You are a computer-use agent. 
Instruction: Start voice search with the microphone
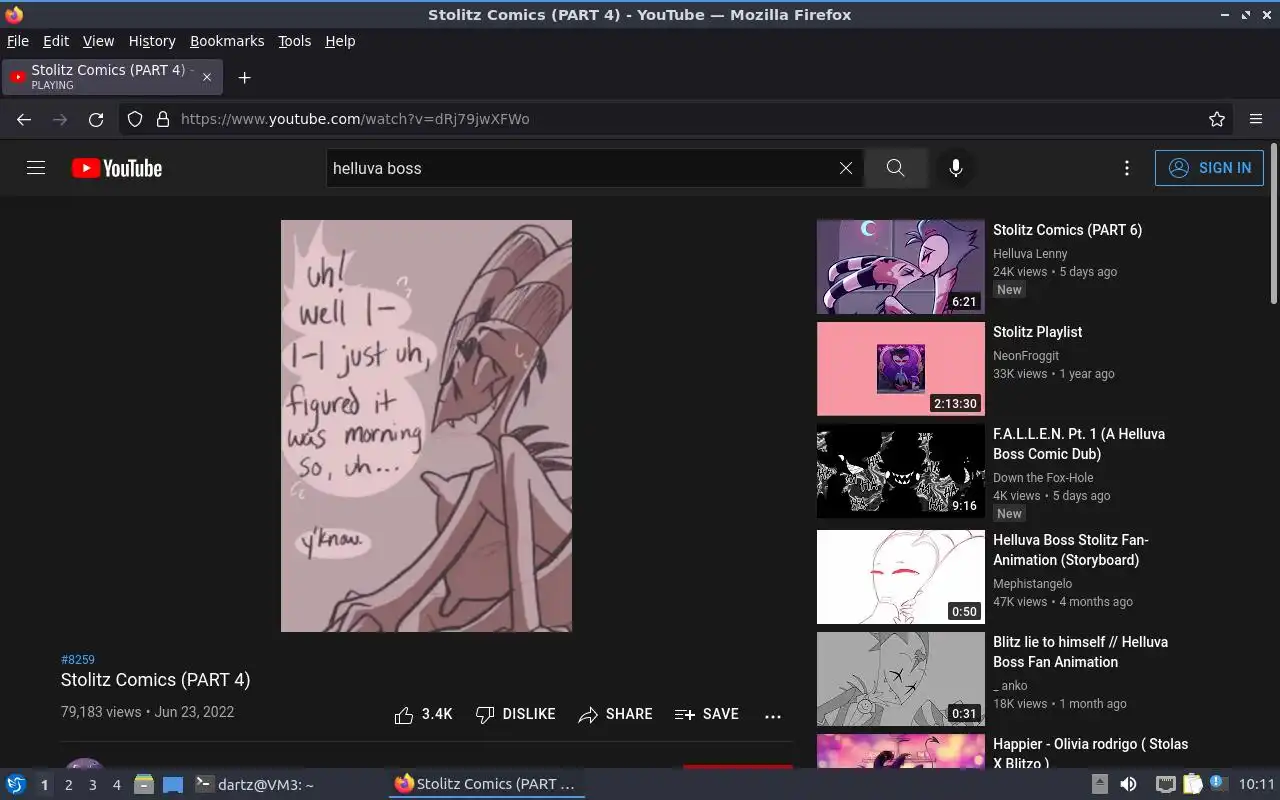(x=956, y=168)
